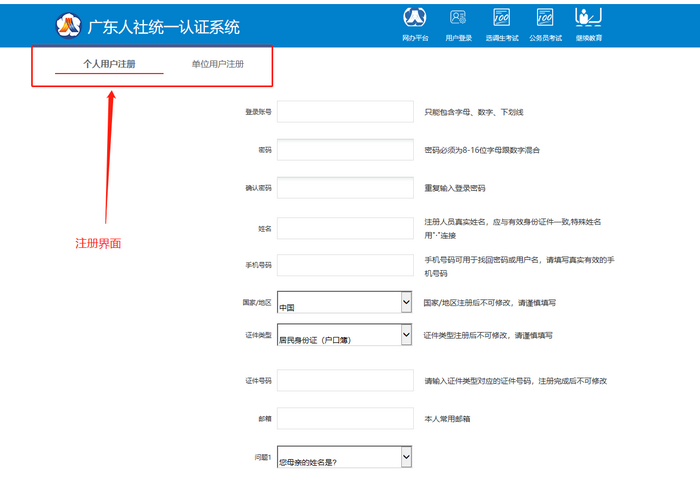The height and width of the screenshot is (480, 700).
Task: Expand the 问题1 security question dropdown
Action: 344,457
